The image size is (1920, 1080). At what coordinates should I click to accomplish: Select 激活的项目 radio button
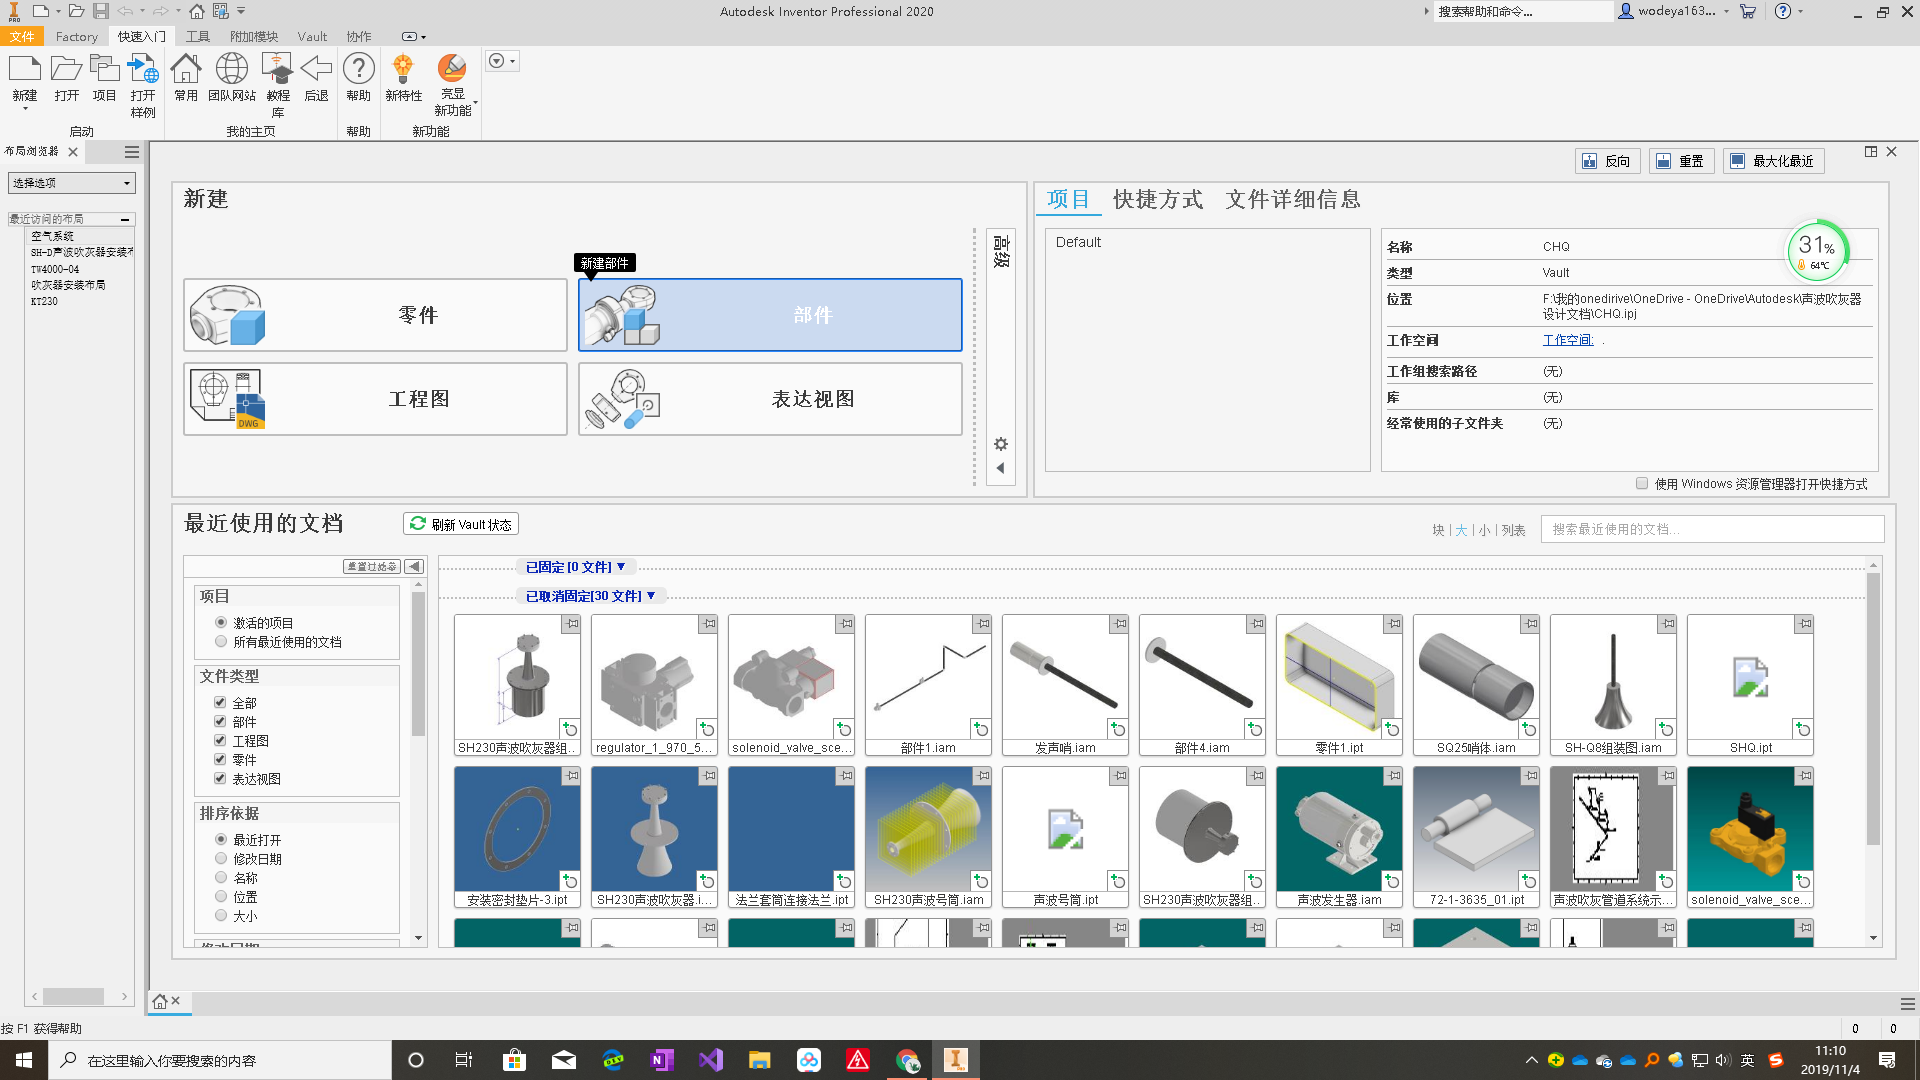[221, 623]
